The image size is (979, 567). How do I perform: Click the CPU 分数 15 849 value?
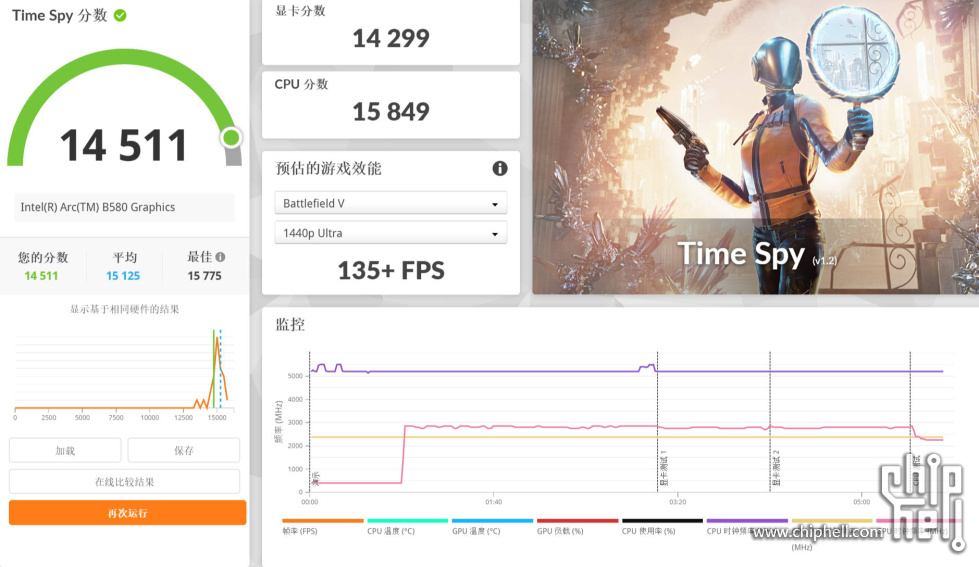pos(391,112)
